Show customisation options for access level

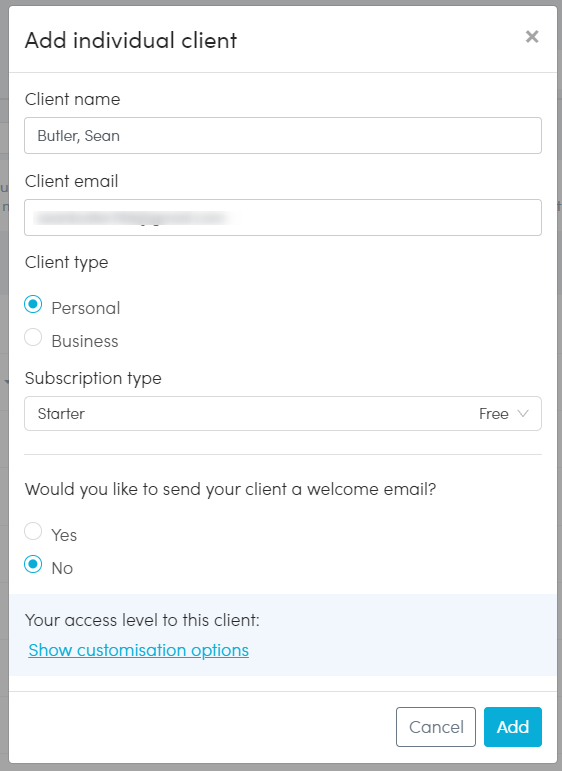(x=139, y=650)
